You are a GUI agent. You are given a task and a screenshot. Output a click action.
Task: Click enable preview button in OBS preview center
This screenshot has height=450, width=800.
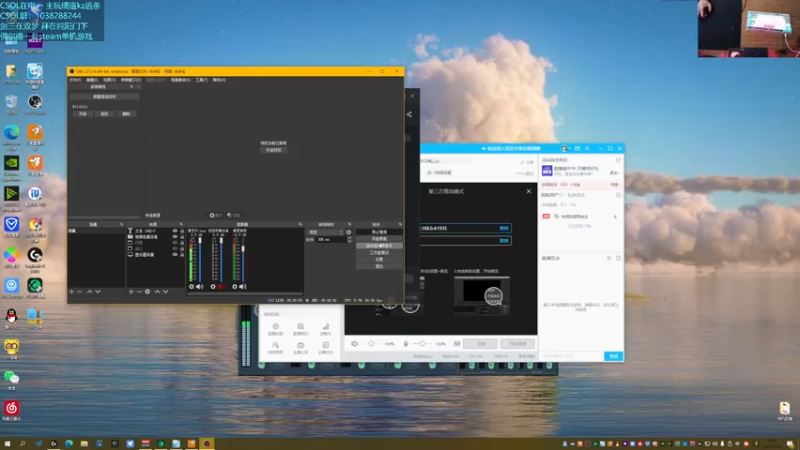(x=273, y=151)
